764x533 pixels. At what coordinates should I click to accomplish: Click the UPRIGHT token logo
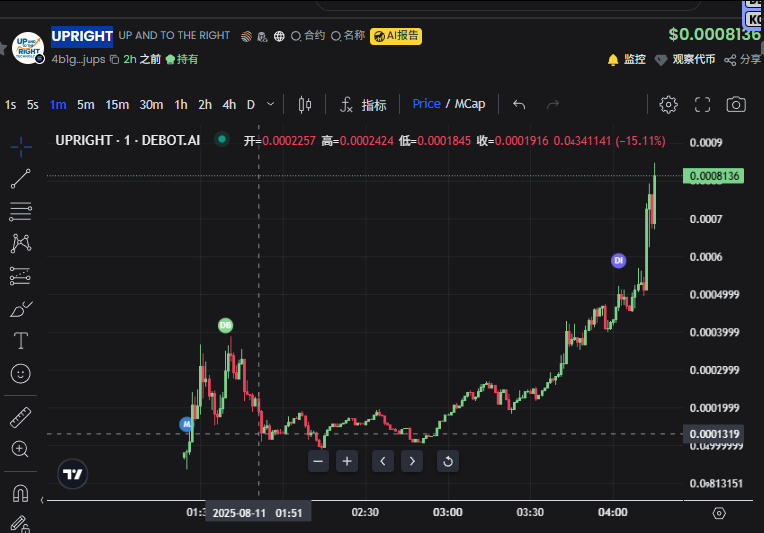(28, 48)
